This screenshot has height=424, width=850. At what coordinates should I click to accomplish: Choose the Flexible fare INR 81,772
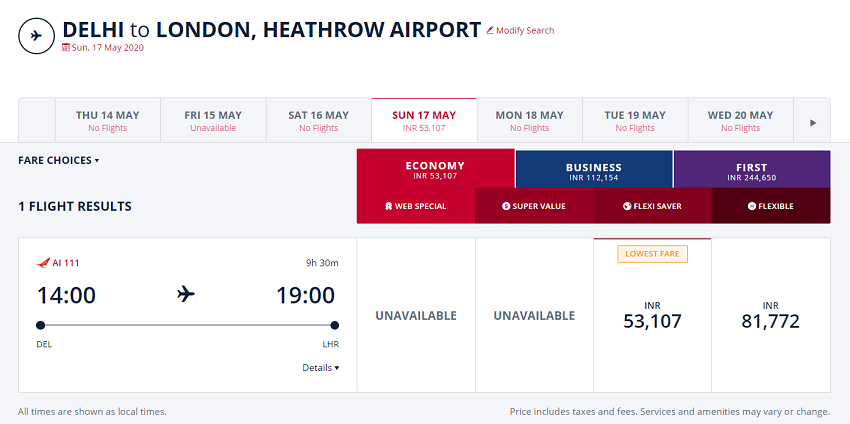[x=770, y=315]
